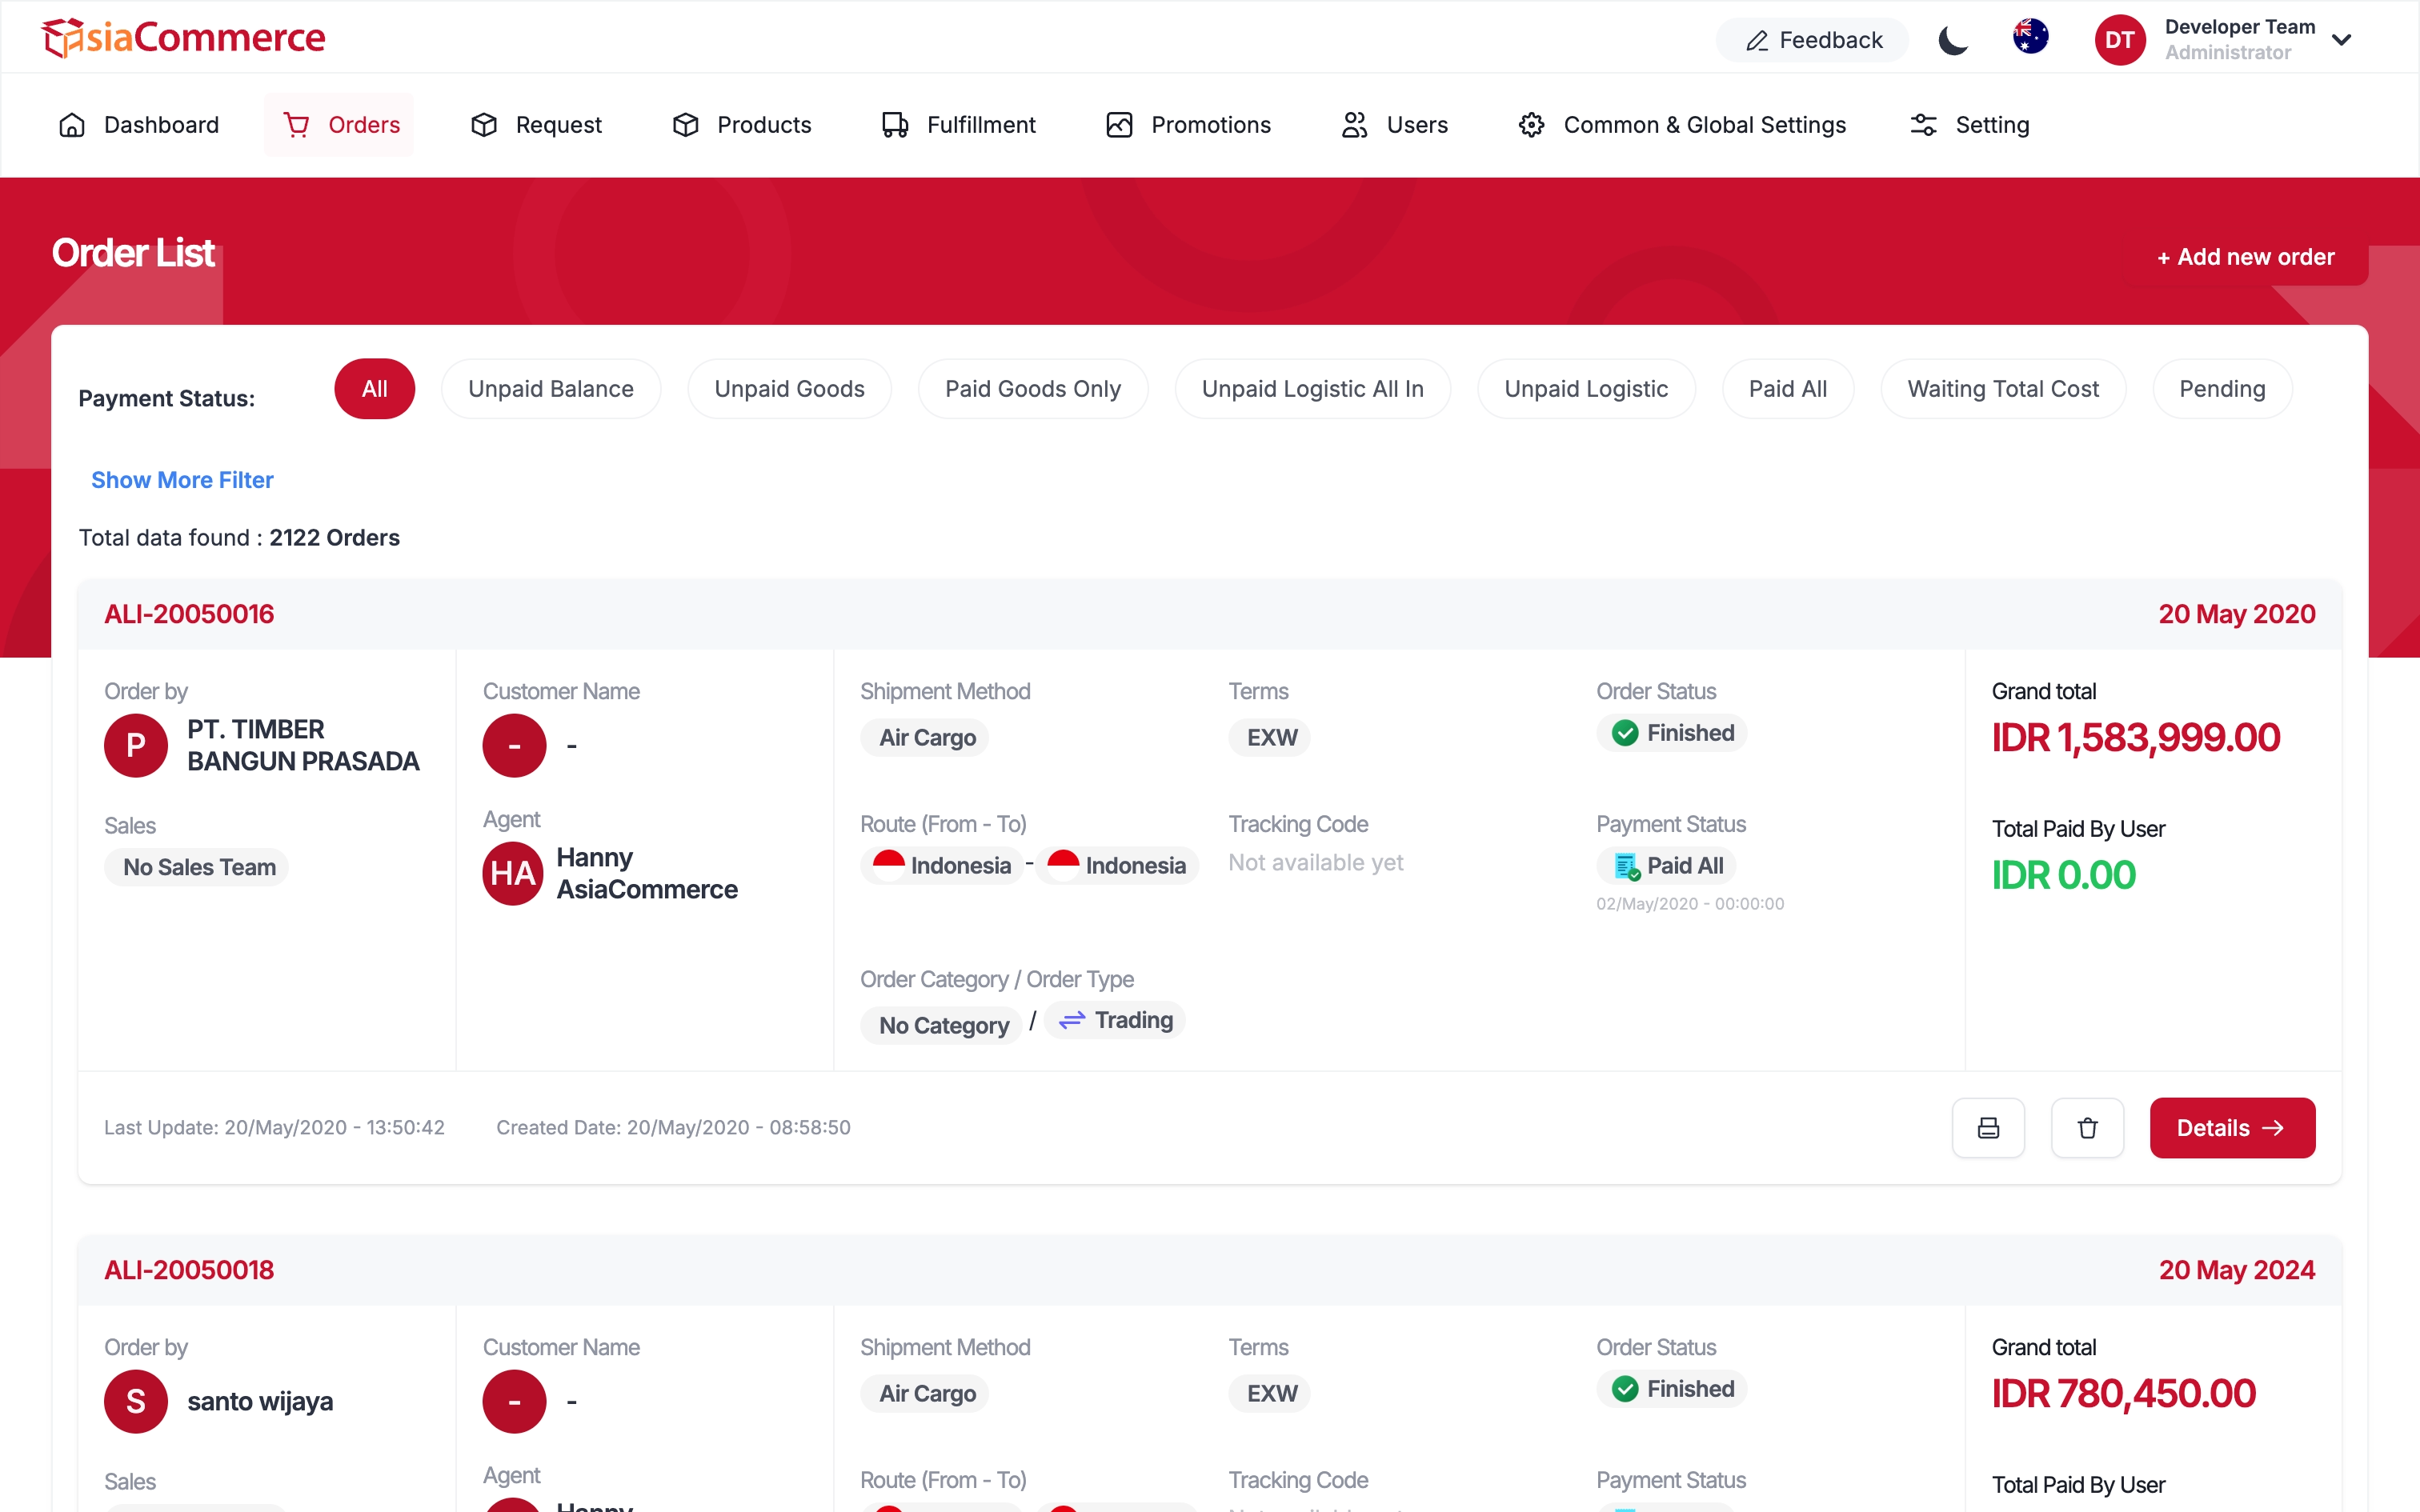Open the Fulfillment menu
The image size is (2420, 1512).
tap(958, 125)
